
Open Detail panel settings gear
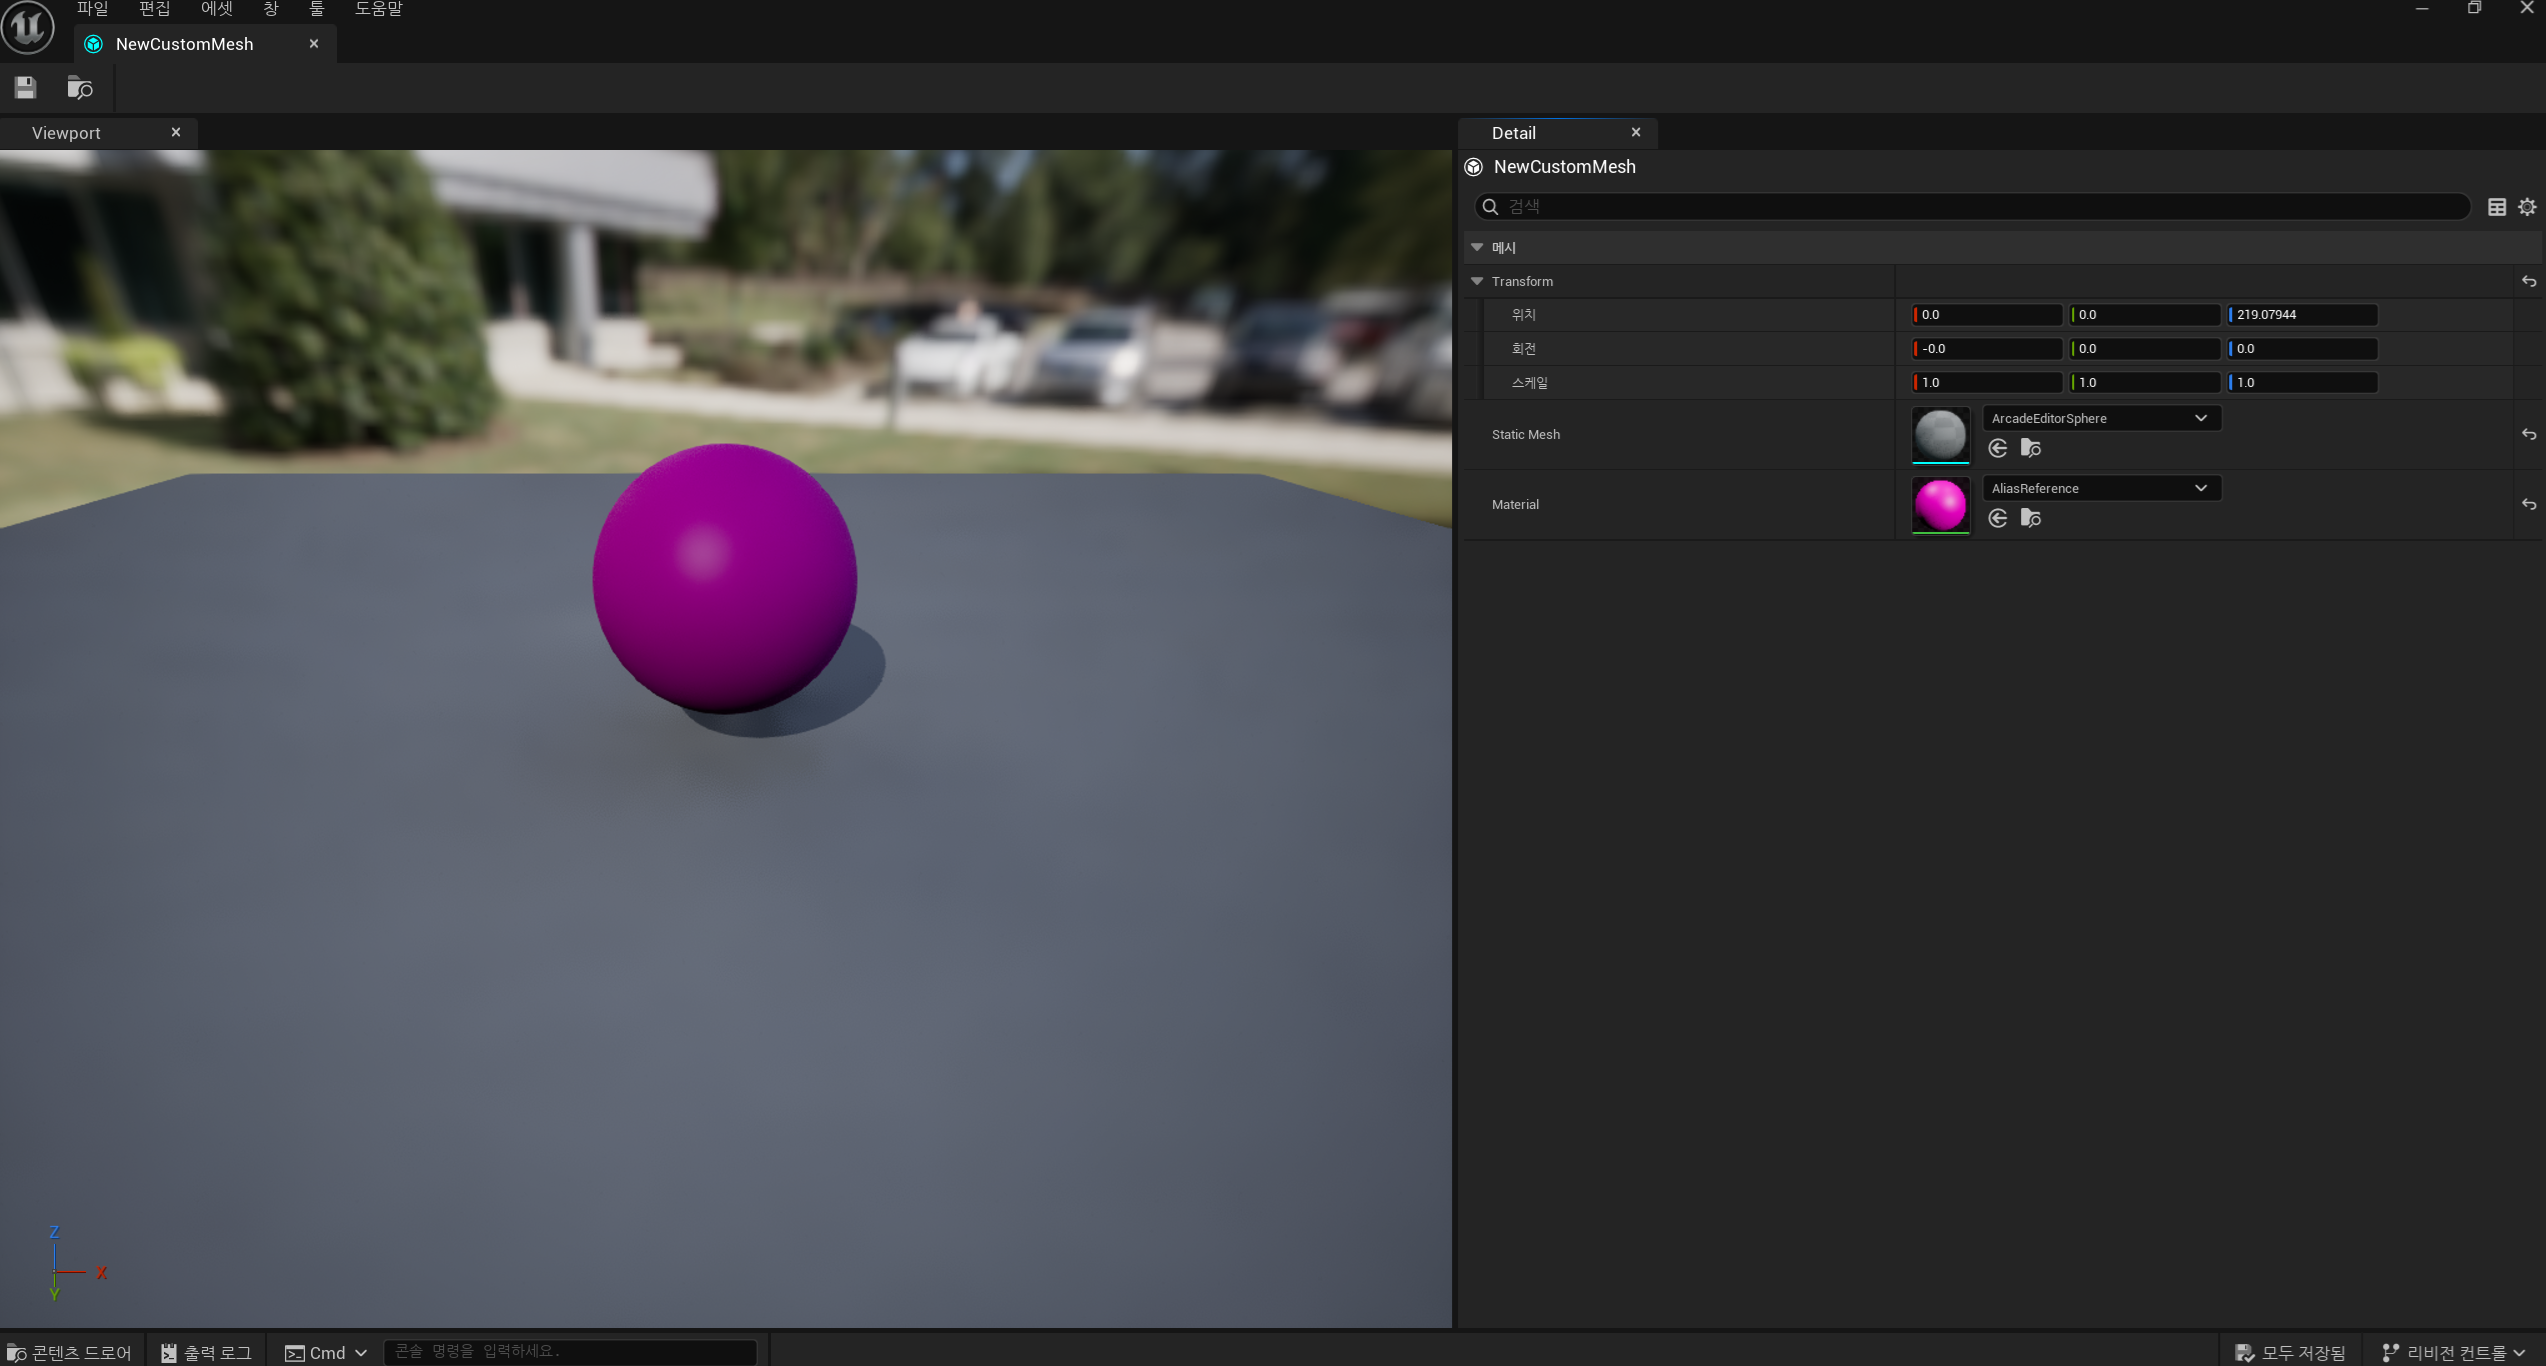point(2527,207)
